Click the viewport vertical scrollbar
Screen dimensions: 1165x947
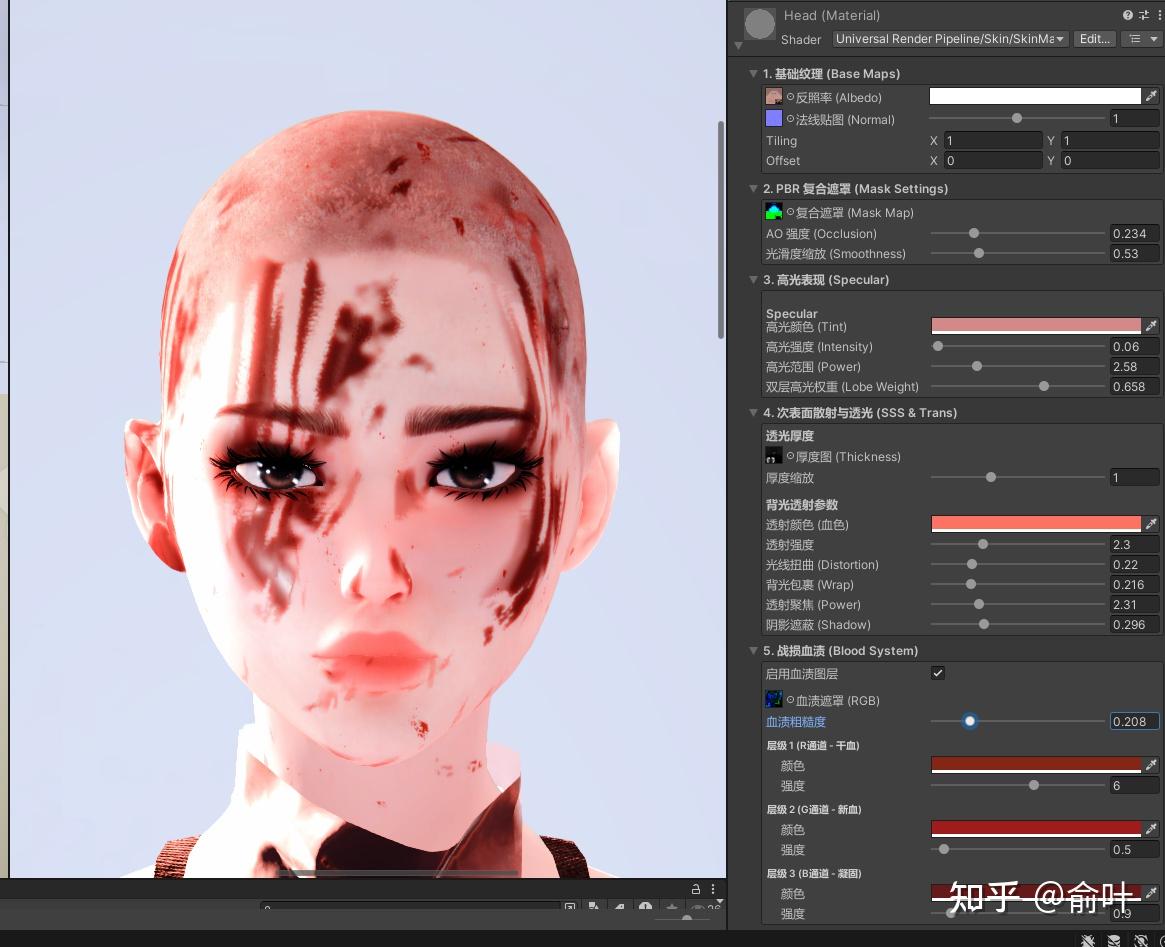721,230
